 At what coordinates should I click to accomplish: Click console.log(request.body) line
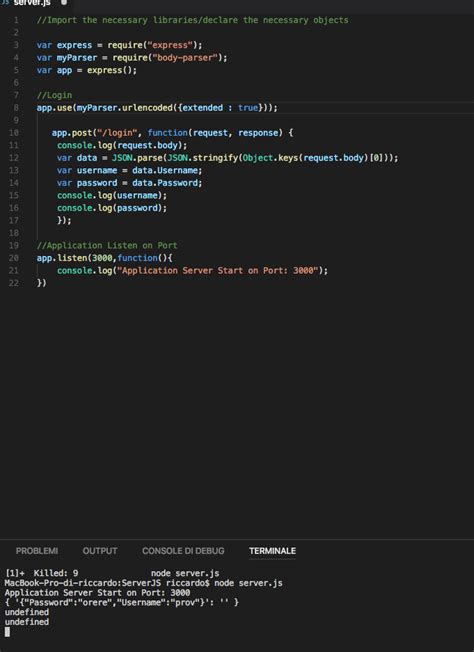(122, 145)
